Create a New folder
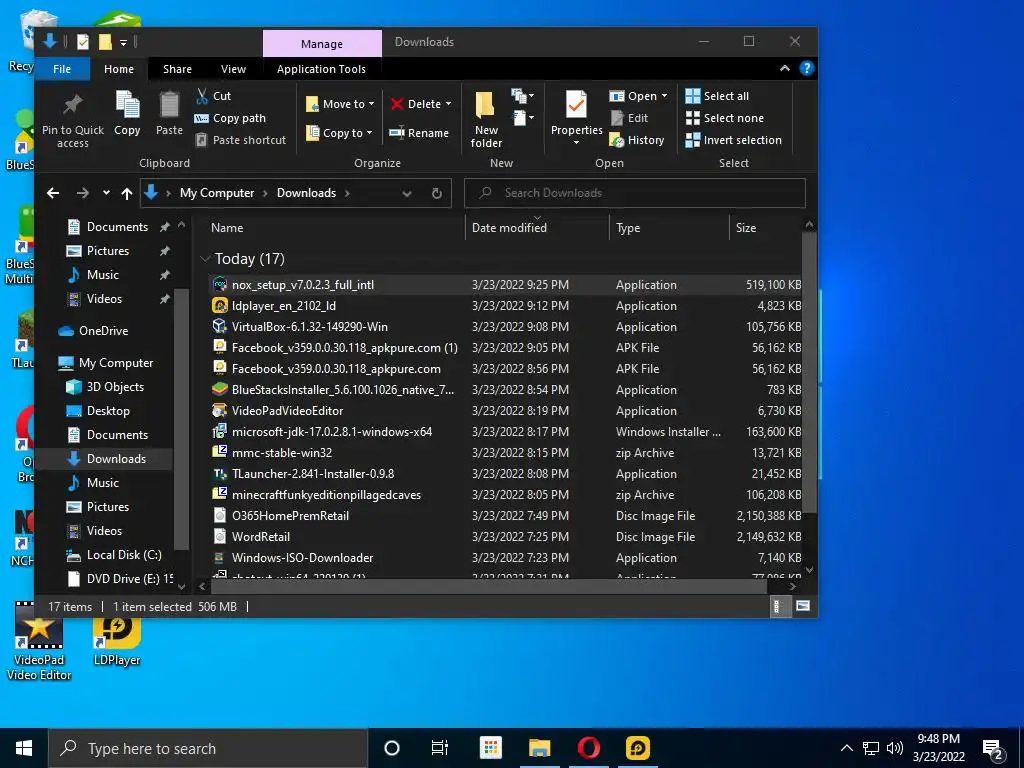The height and width of the screenshot is (768, 1024). pyautogui.click(x=486, y=119)
